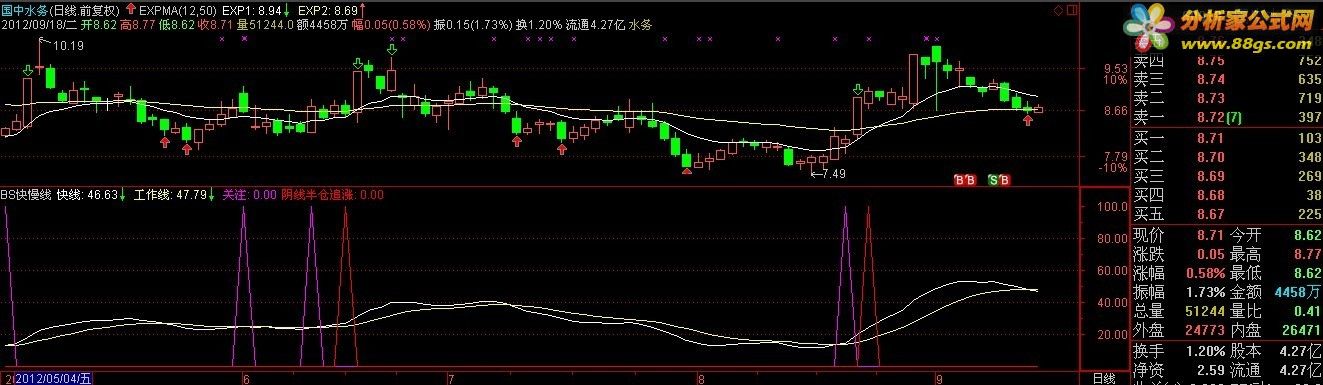Click the 水务 sector label in the info line

pyautogui.click(x=639, y=24)
